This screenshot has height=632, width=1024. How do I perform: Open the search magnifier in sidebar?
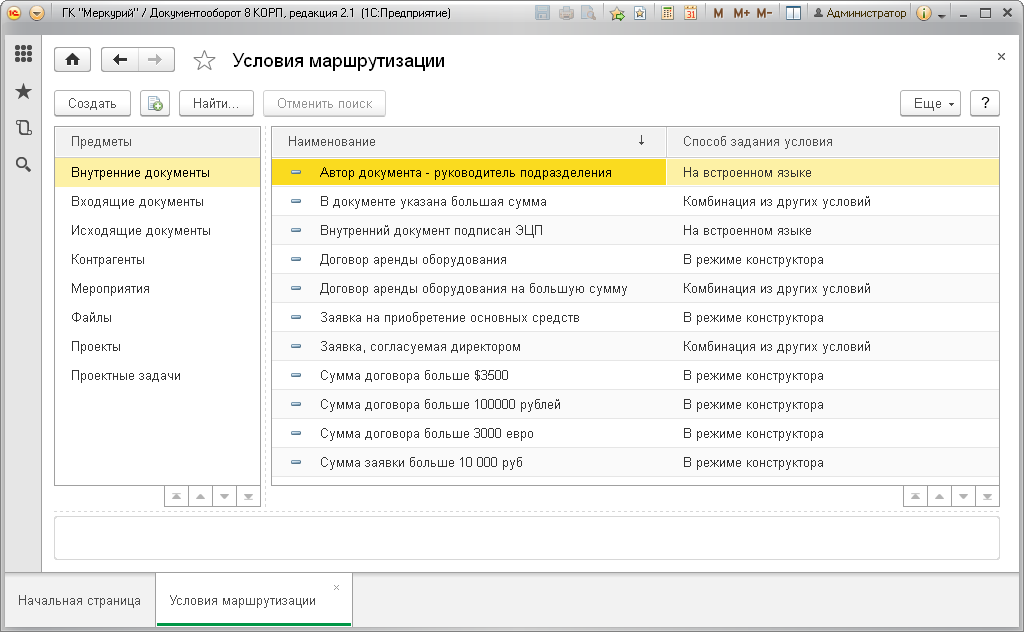pyautogui.click(x=24, y=165)
